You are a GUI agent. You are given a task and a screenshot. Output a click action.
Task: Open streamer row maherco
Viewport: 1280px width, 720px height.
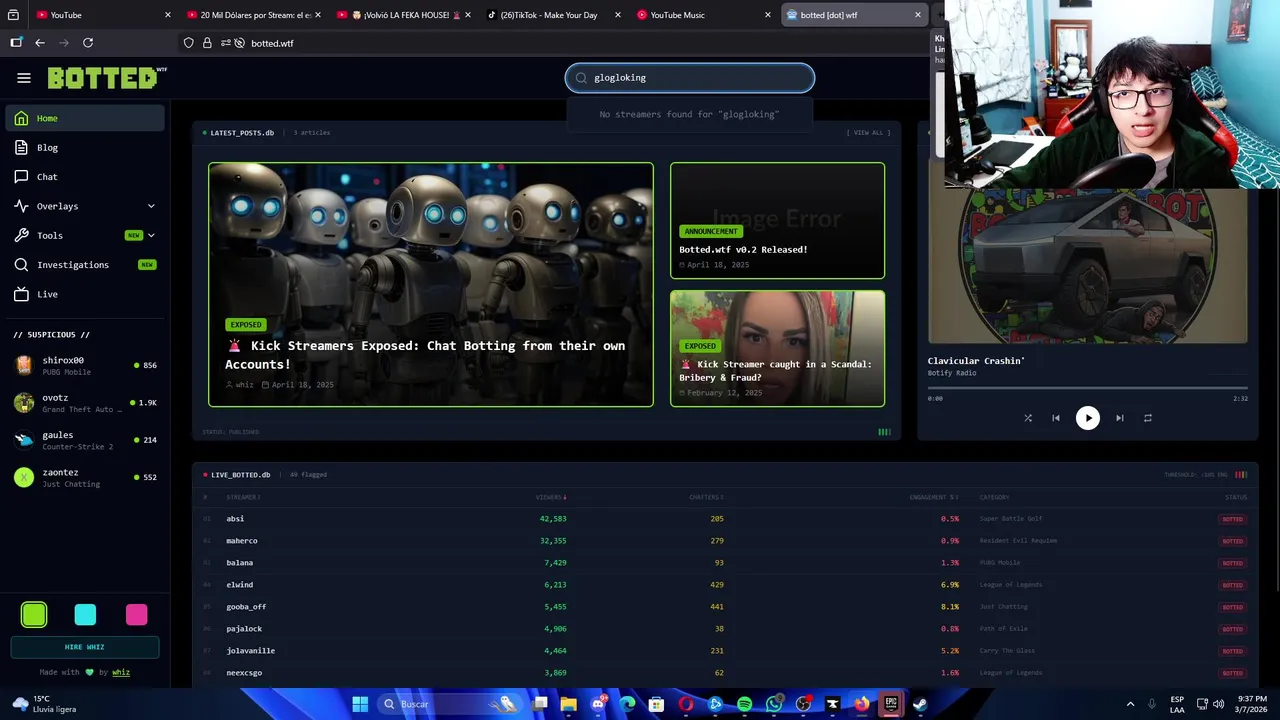pos(725,541)
